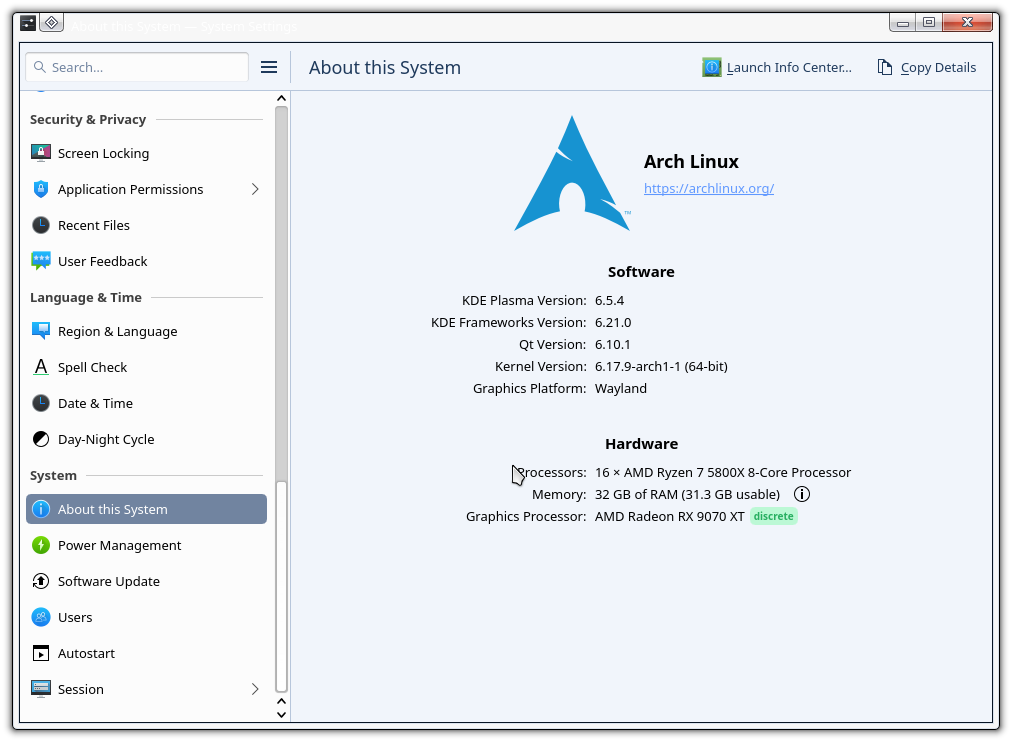Click the KDE Plasma Version value 6.5.4
The width and height of the screenshot is (1012, 742).
point(609,301)
